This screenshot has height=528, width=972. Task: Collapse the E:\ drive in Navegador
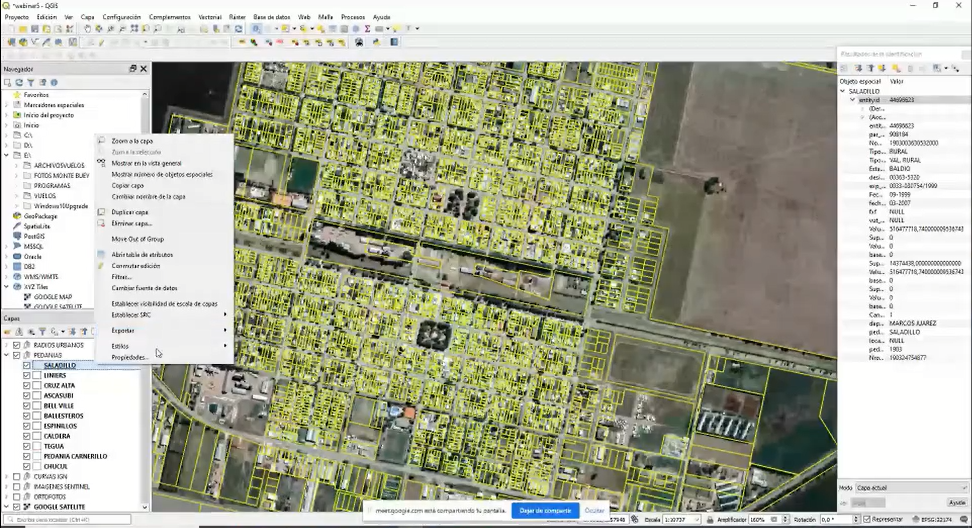click(x=7, y=155)
